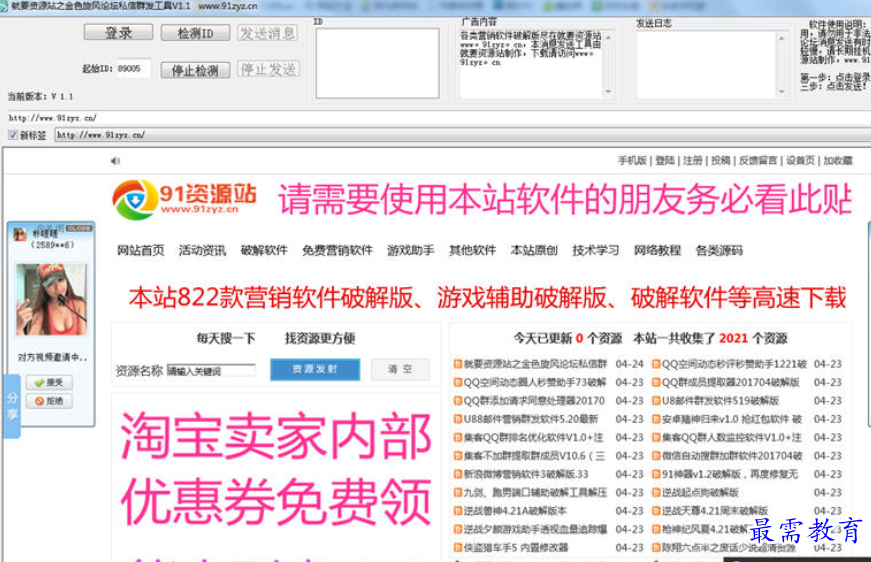
Task: Reject the video invite with 拒绝 button
Action: pyautogui.click(x=49, y=401)
